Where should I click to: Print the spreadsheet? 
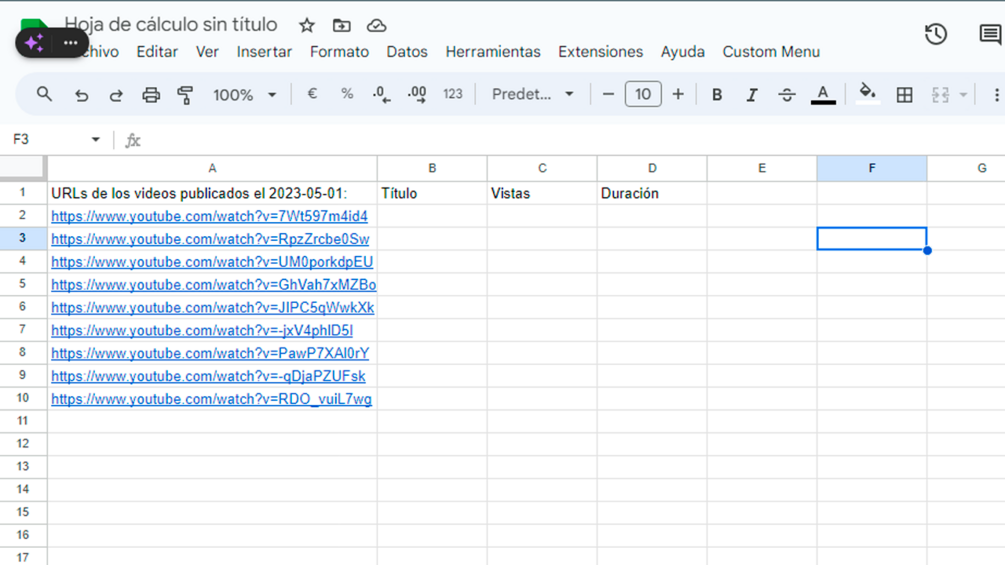tap(151, 95)
